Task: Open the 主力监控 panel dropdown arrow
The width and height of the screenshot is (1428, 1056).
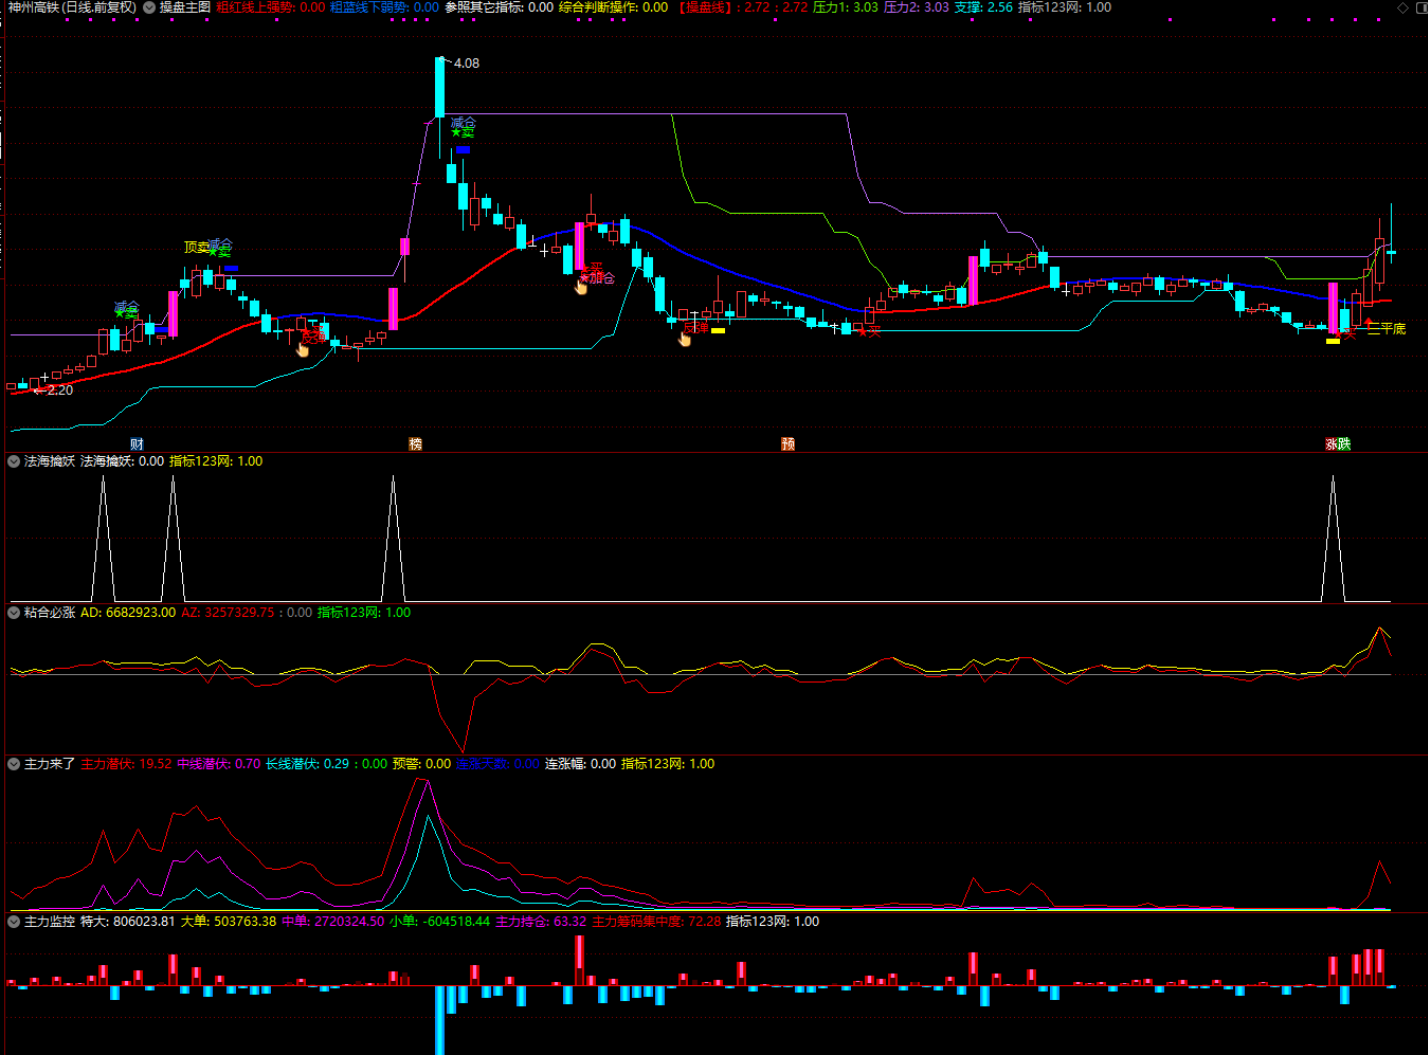Action: [14, 921]
